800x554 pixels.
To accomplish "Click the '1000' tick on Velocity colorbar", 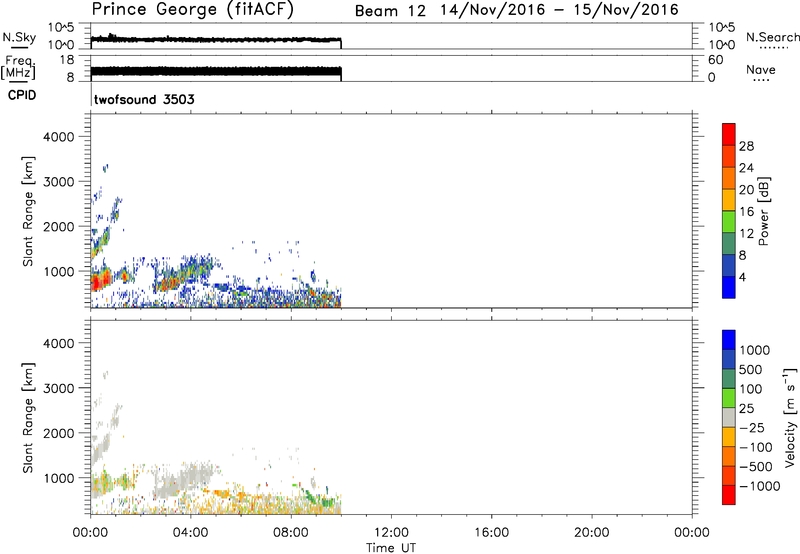I will tap(754, 350).
